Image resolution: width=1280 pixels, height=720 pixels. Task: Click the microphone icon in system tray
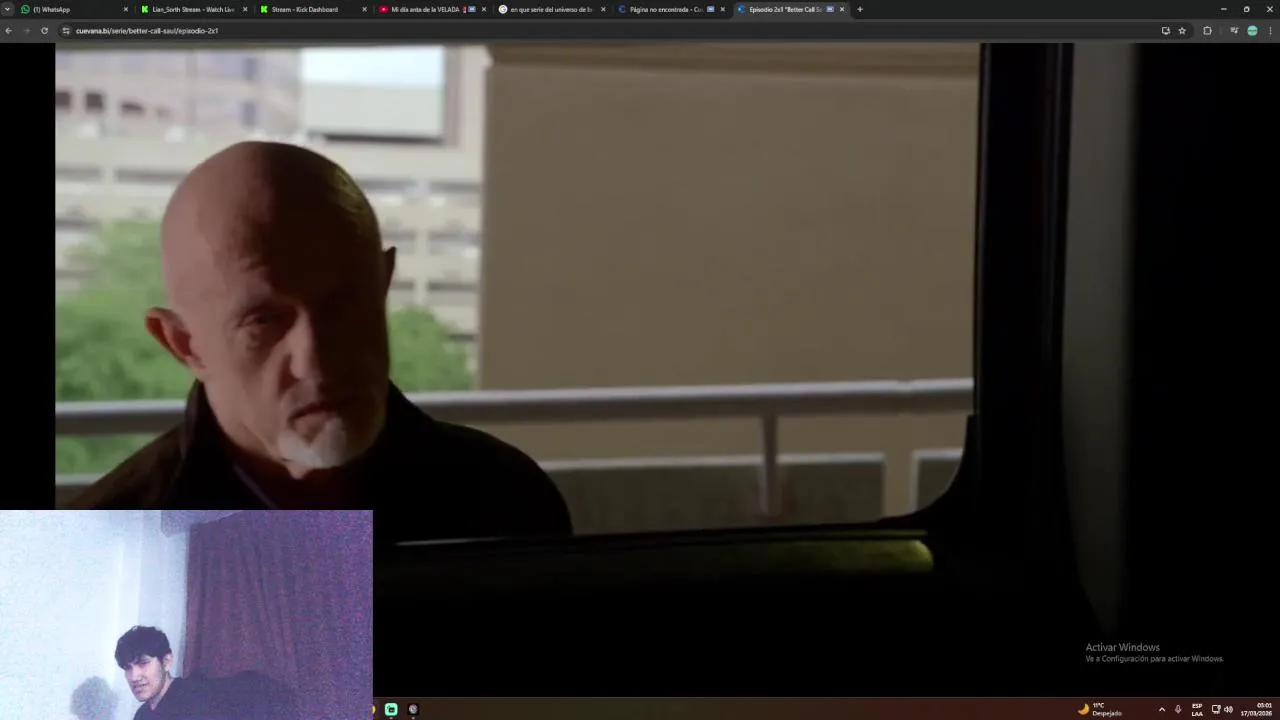1178,709
